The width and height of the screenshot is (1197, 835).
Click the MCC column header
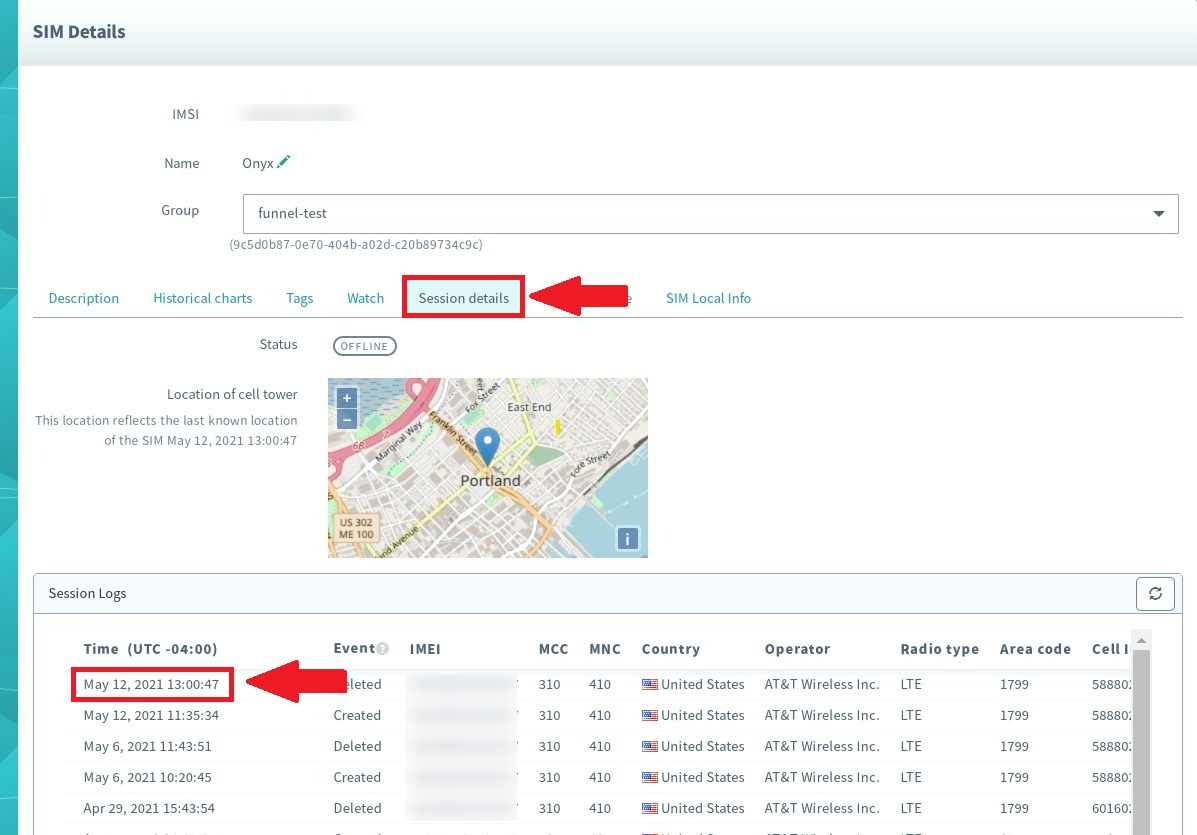[553, 649]
